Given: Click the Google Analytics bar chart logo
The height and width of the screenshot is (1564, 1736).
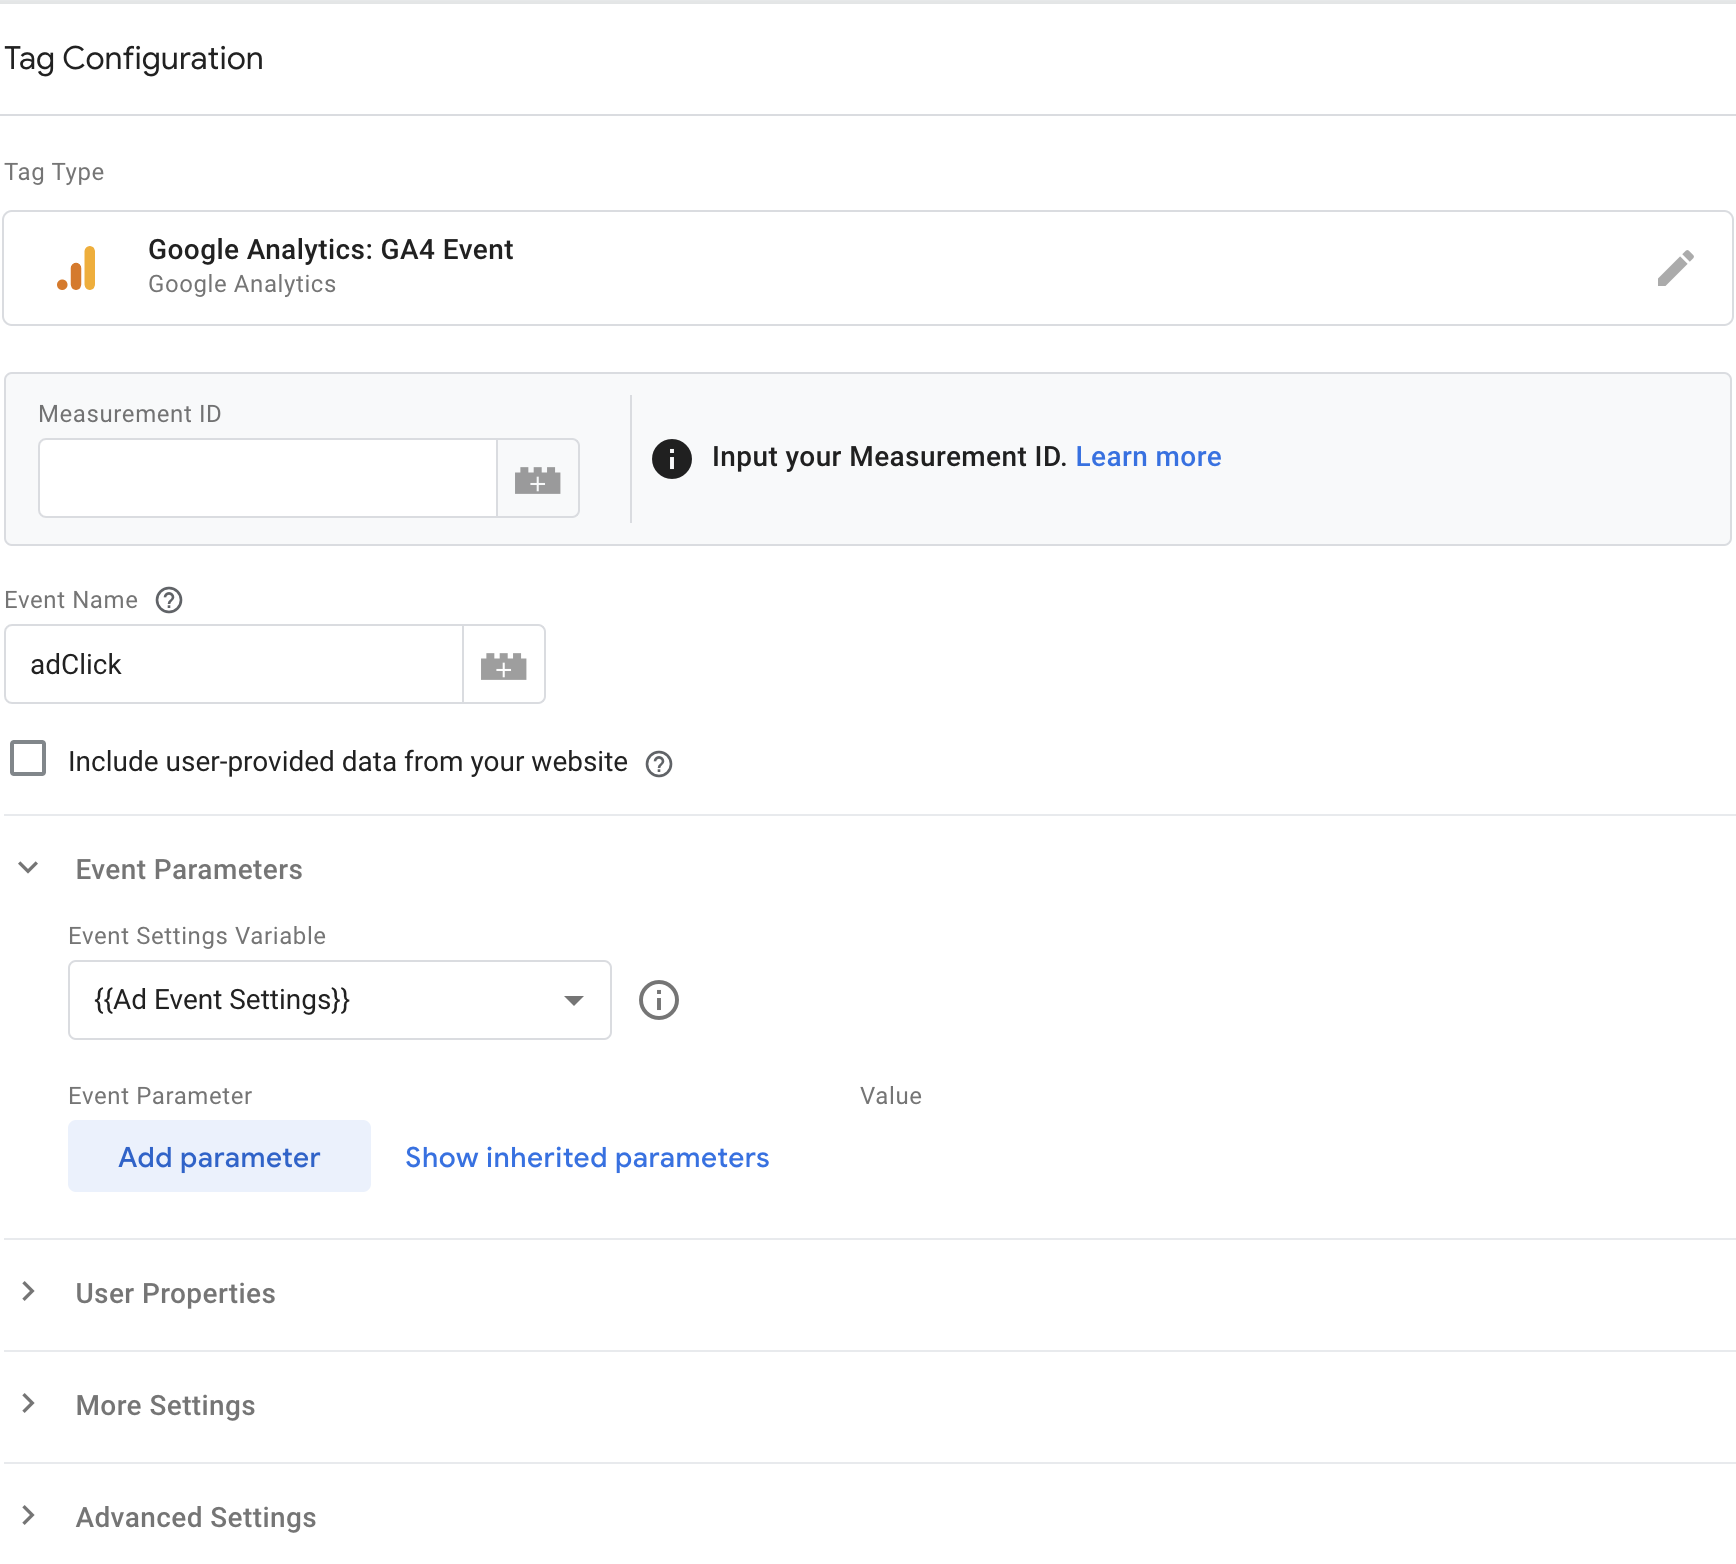Looking at the screenshot, I should pyautogui.click(x=77, y=268).
